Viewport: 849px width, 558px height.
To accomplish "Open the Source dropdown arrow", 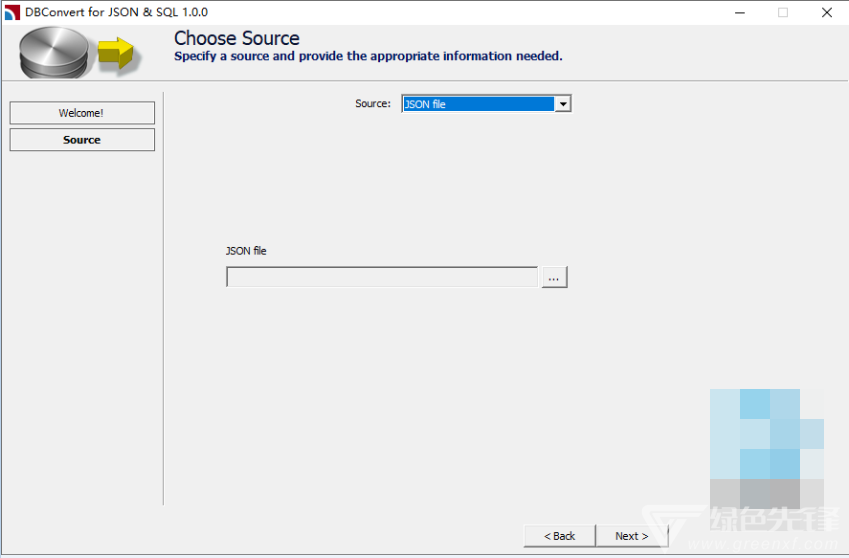I will point(563,104).
